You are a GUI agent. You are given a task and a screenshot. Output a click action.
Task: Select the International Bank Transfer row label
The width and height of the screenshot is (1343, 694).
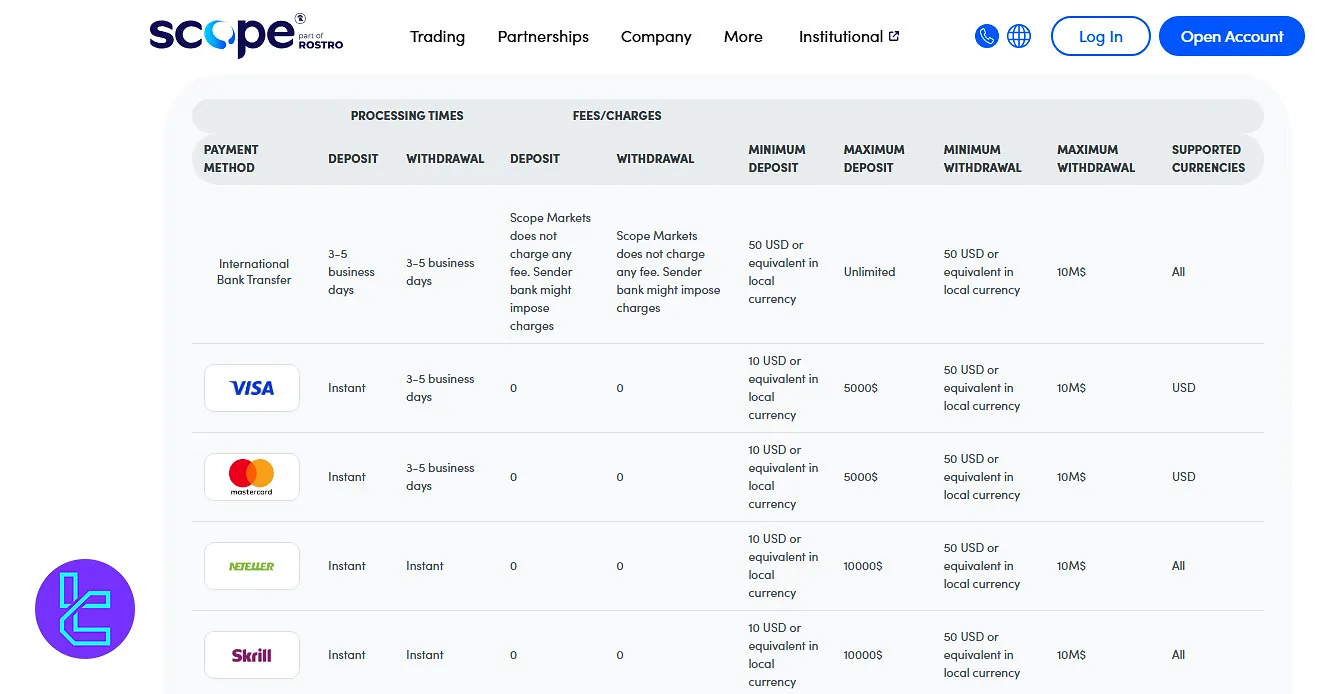(254, 272)
